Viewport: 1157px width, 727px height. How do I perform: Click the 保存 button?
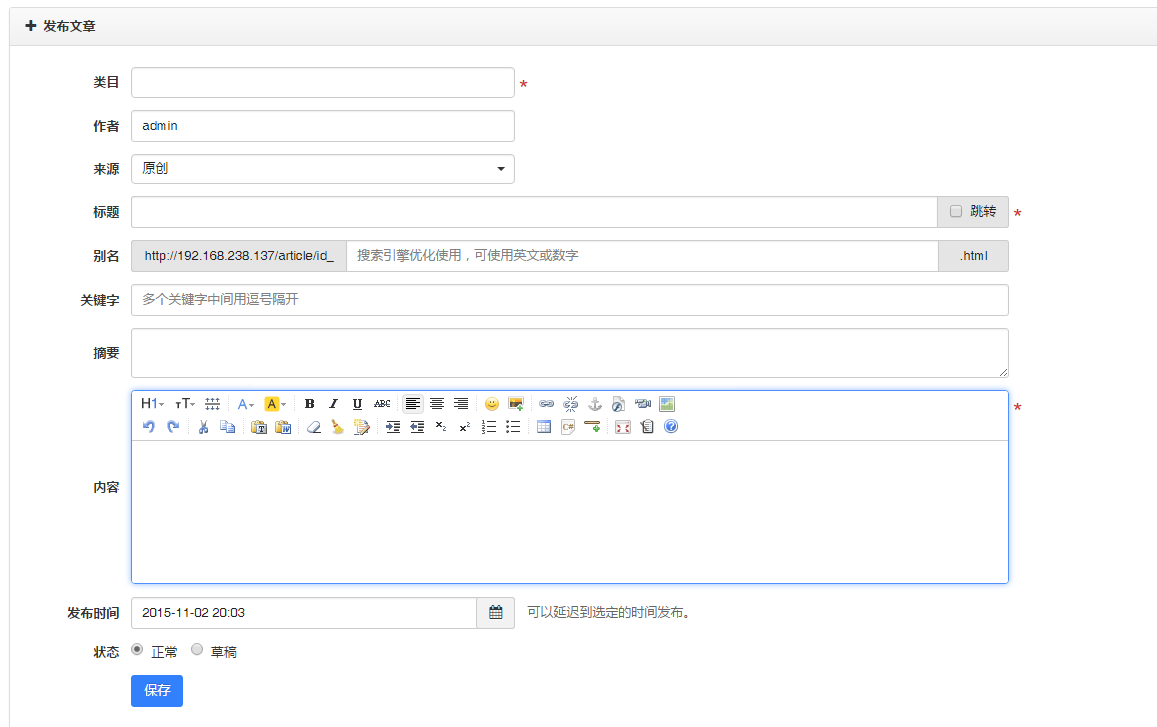(157, 690)
